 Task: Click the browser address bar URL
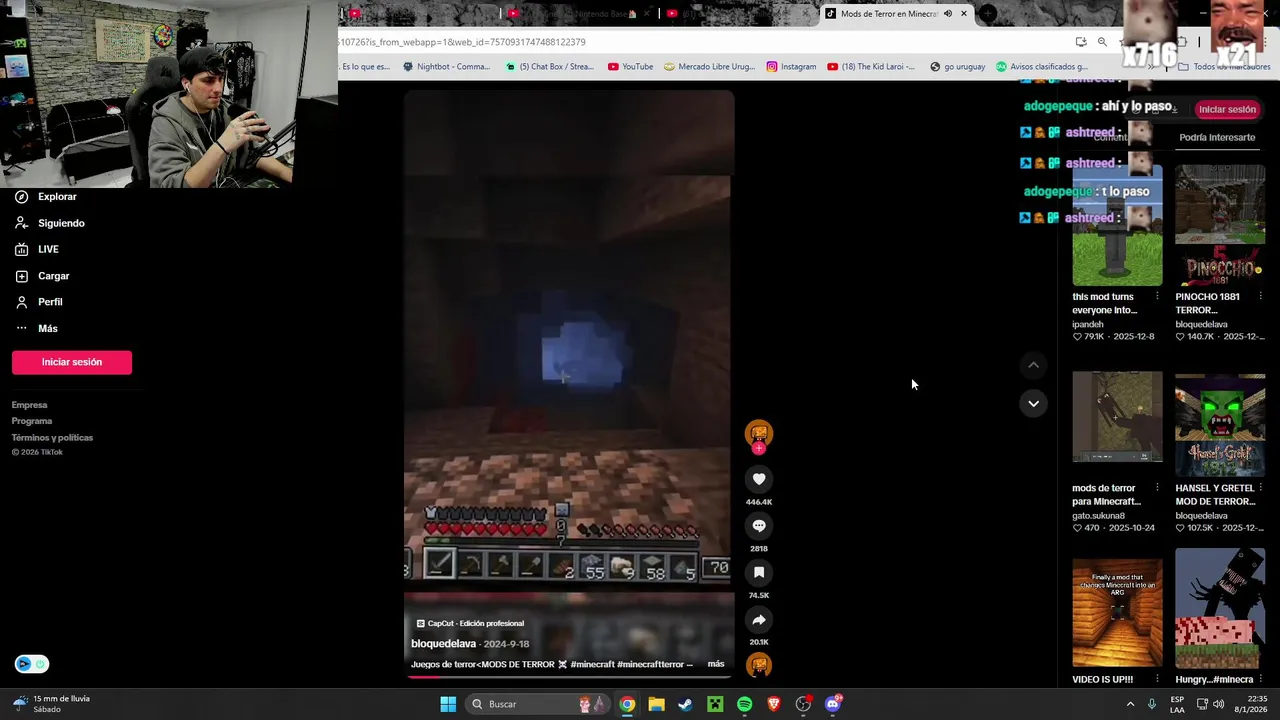(463, 42)
